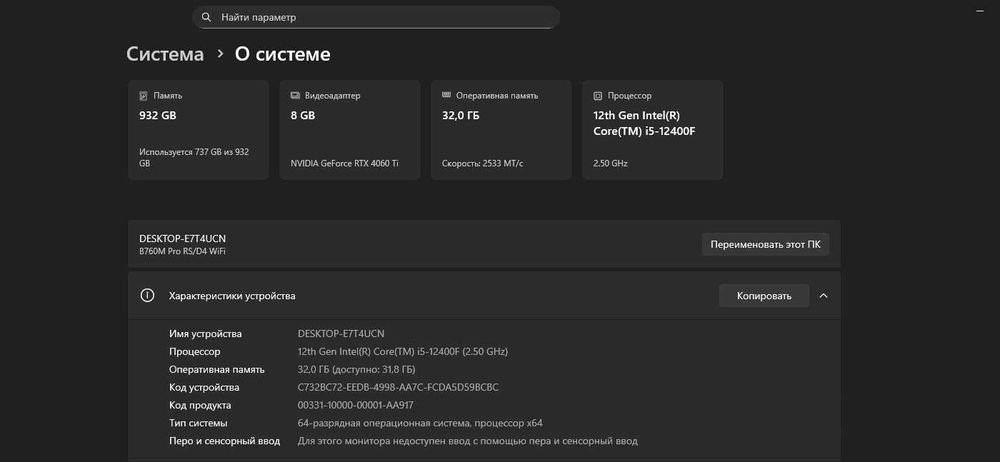This screenshot has width=1000, height=462.
Task: Click the 'Перо и сенсорный ввод' label
Action: click(224, 441)
